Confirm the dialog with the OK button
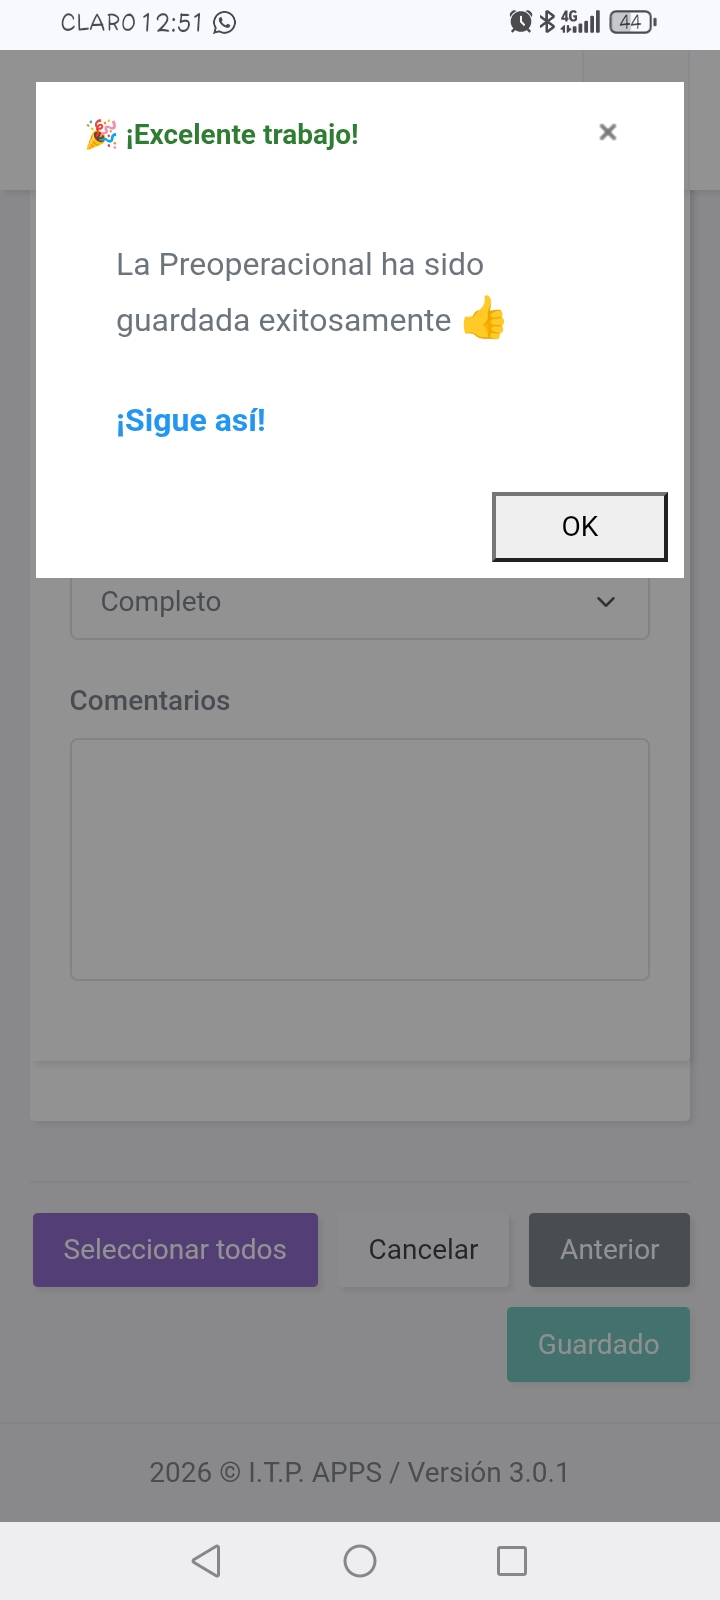 pyautogui.click(x=580, y=526)
